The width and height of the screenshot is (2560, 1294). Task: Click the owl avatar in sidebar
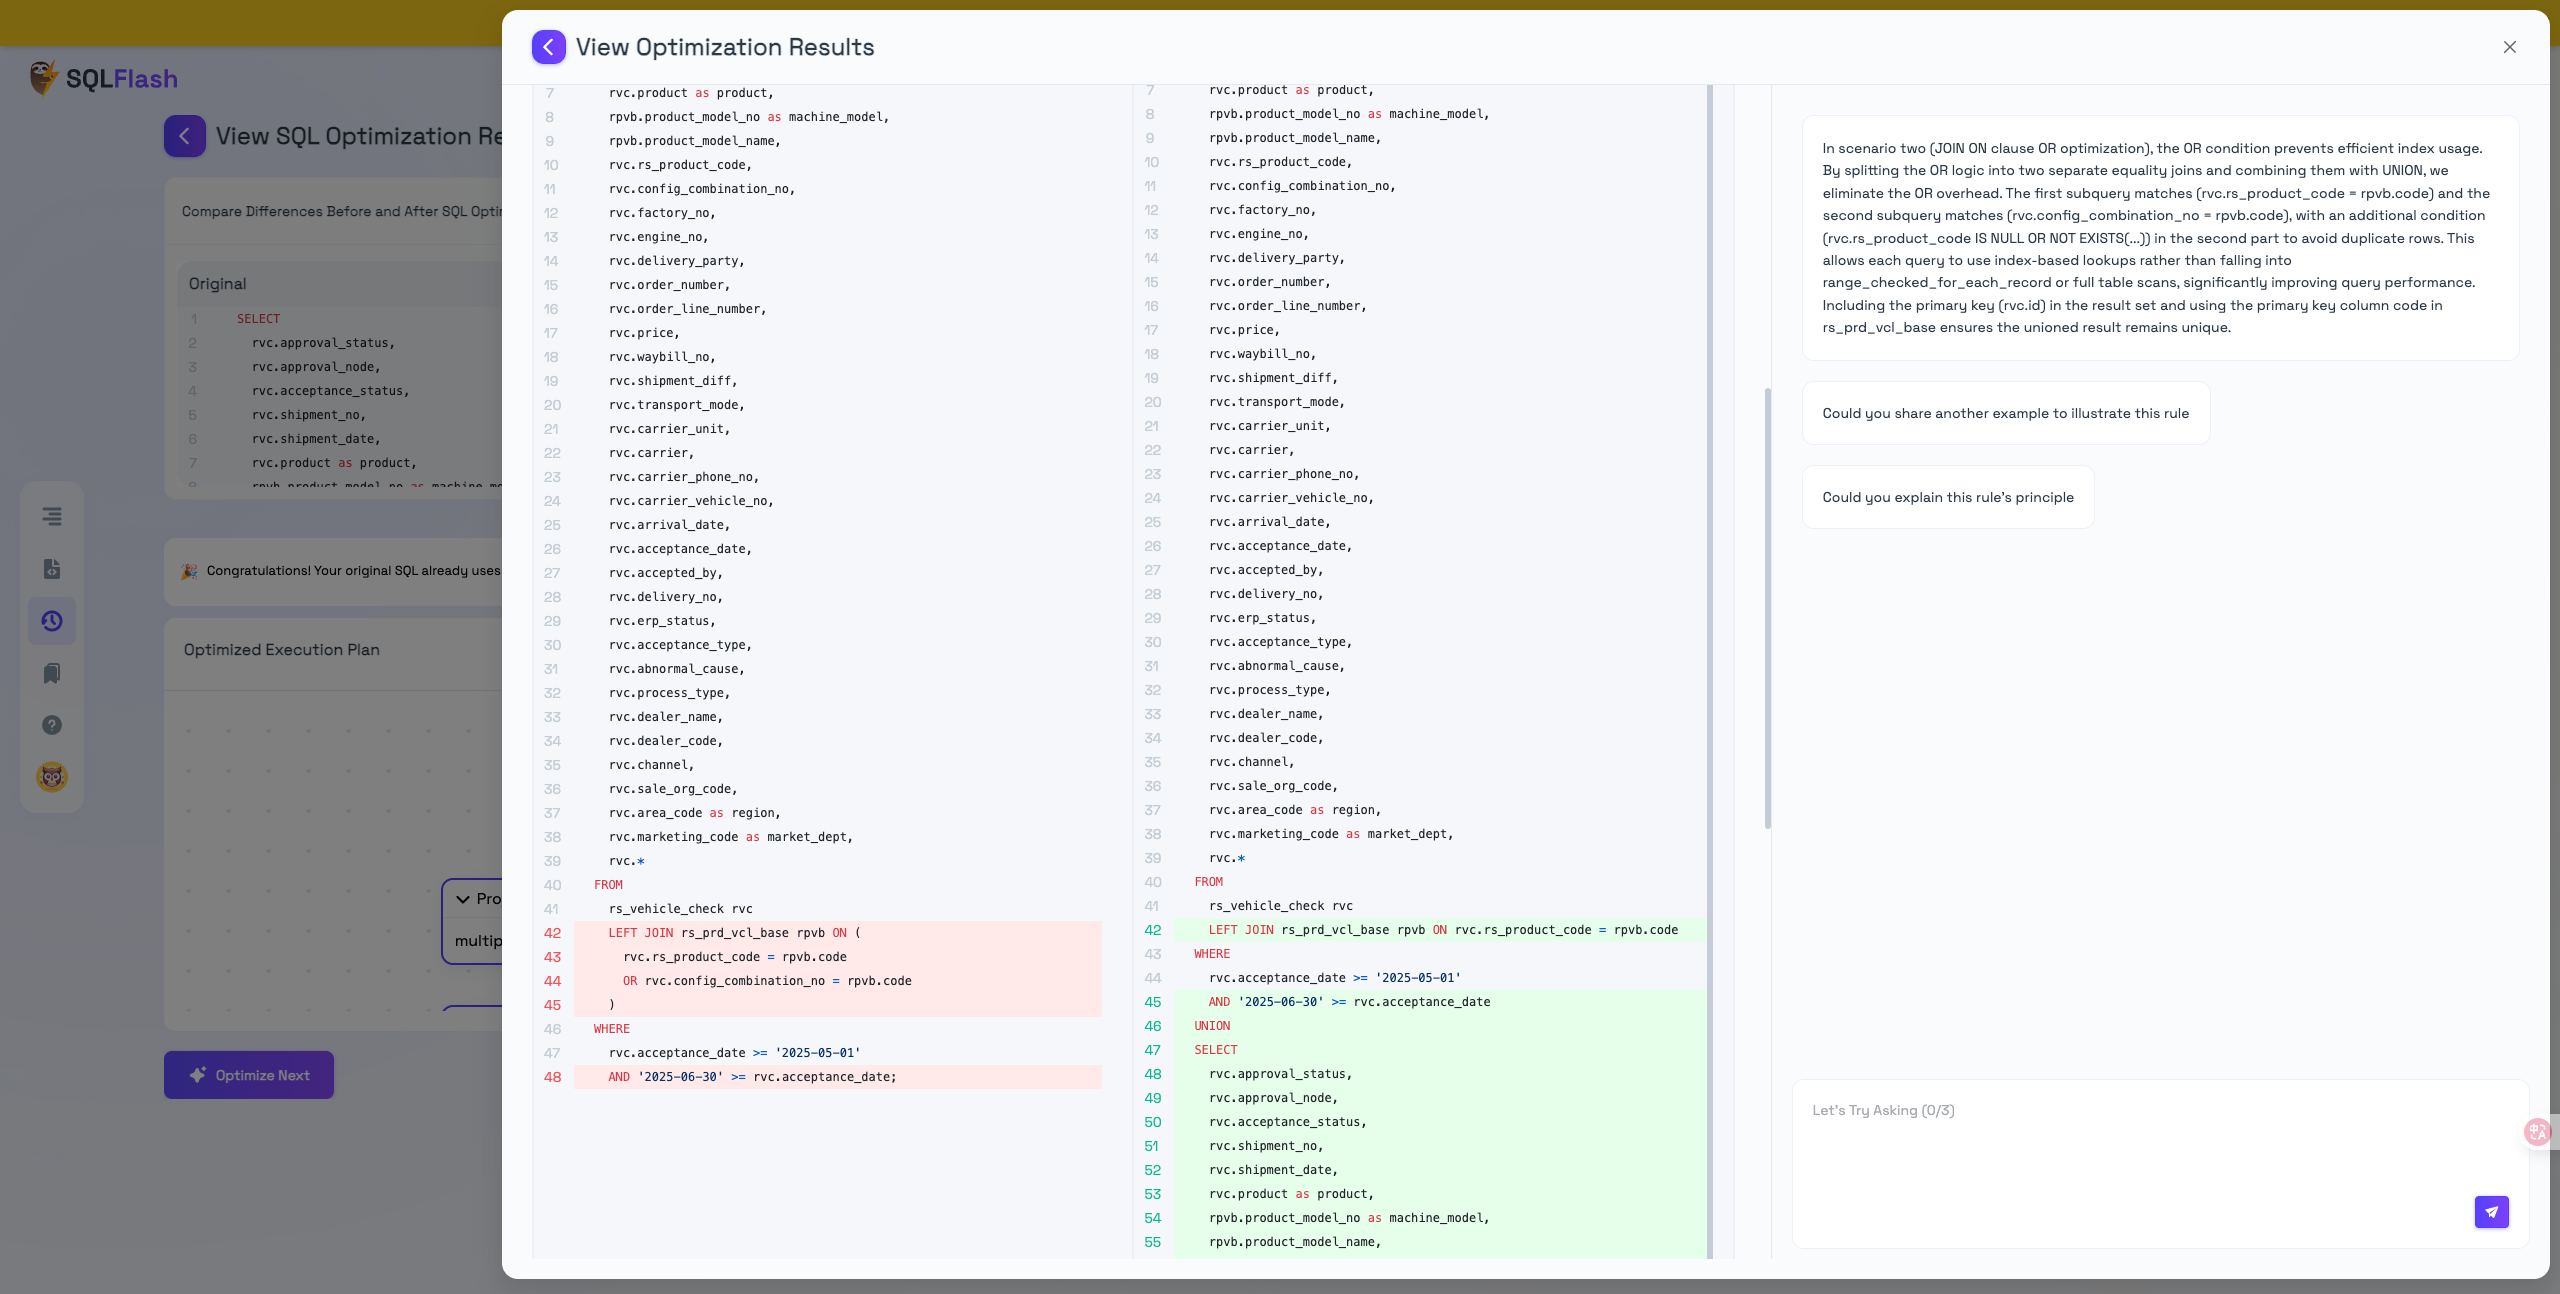pos(52,777)
